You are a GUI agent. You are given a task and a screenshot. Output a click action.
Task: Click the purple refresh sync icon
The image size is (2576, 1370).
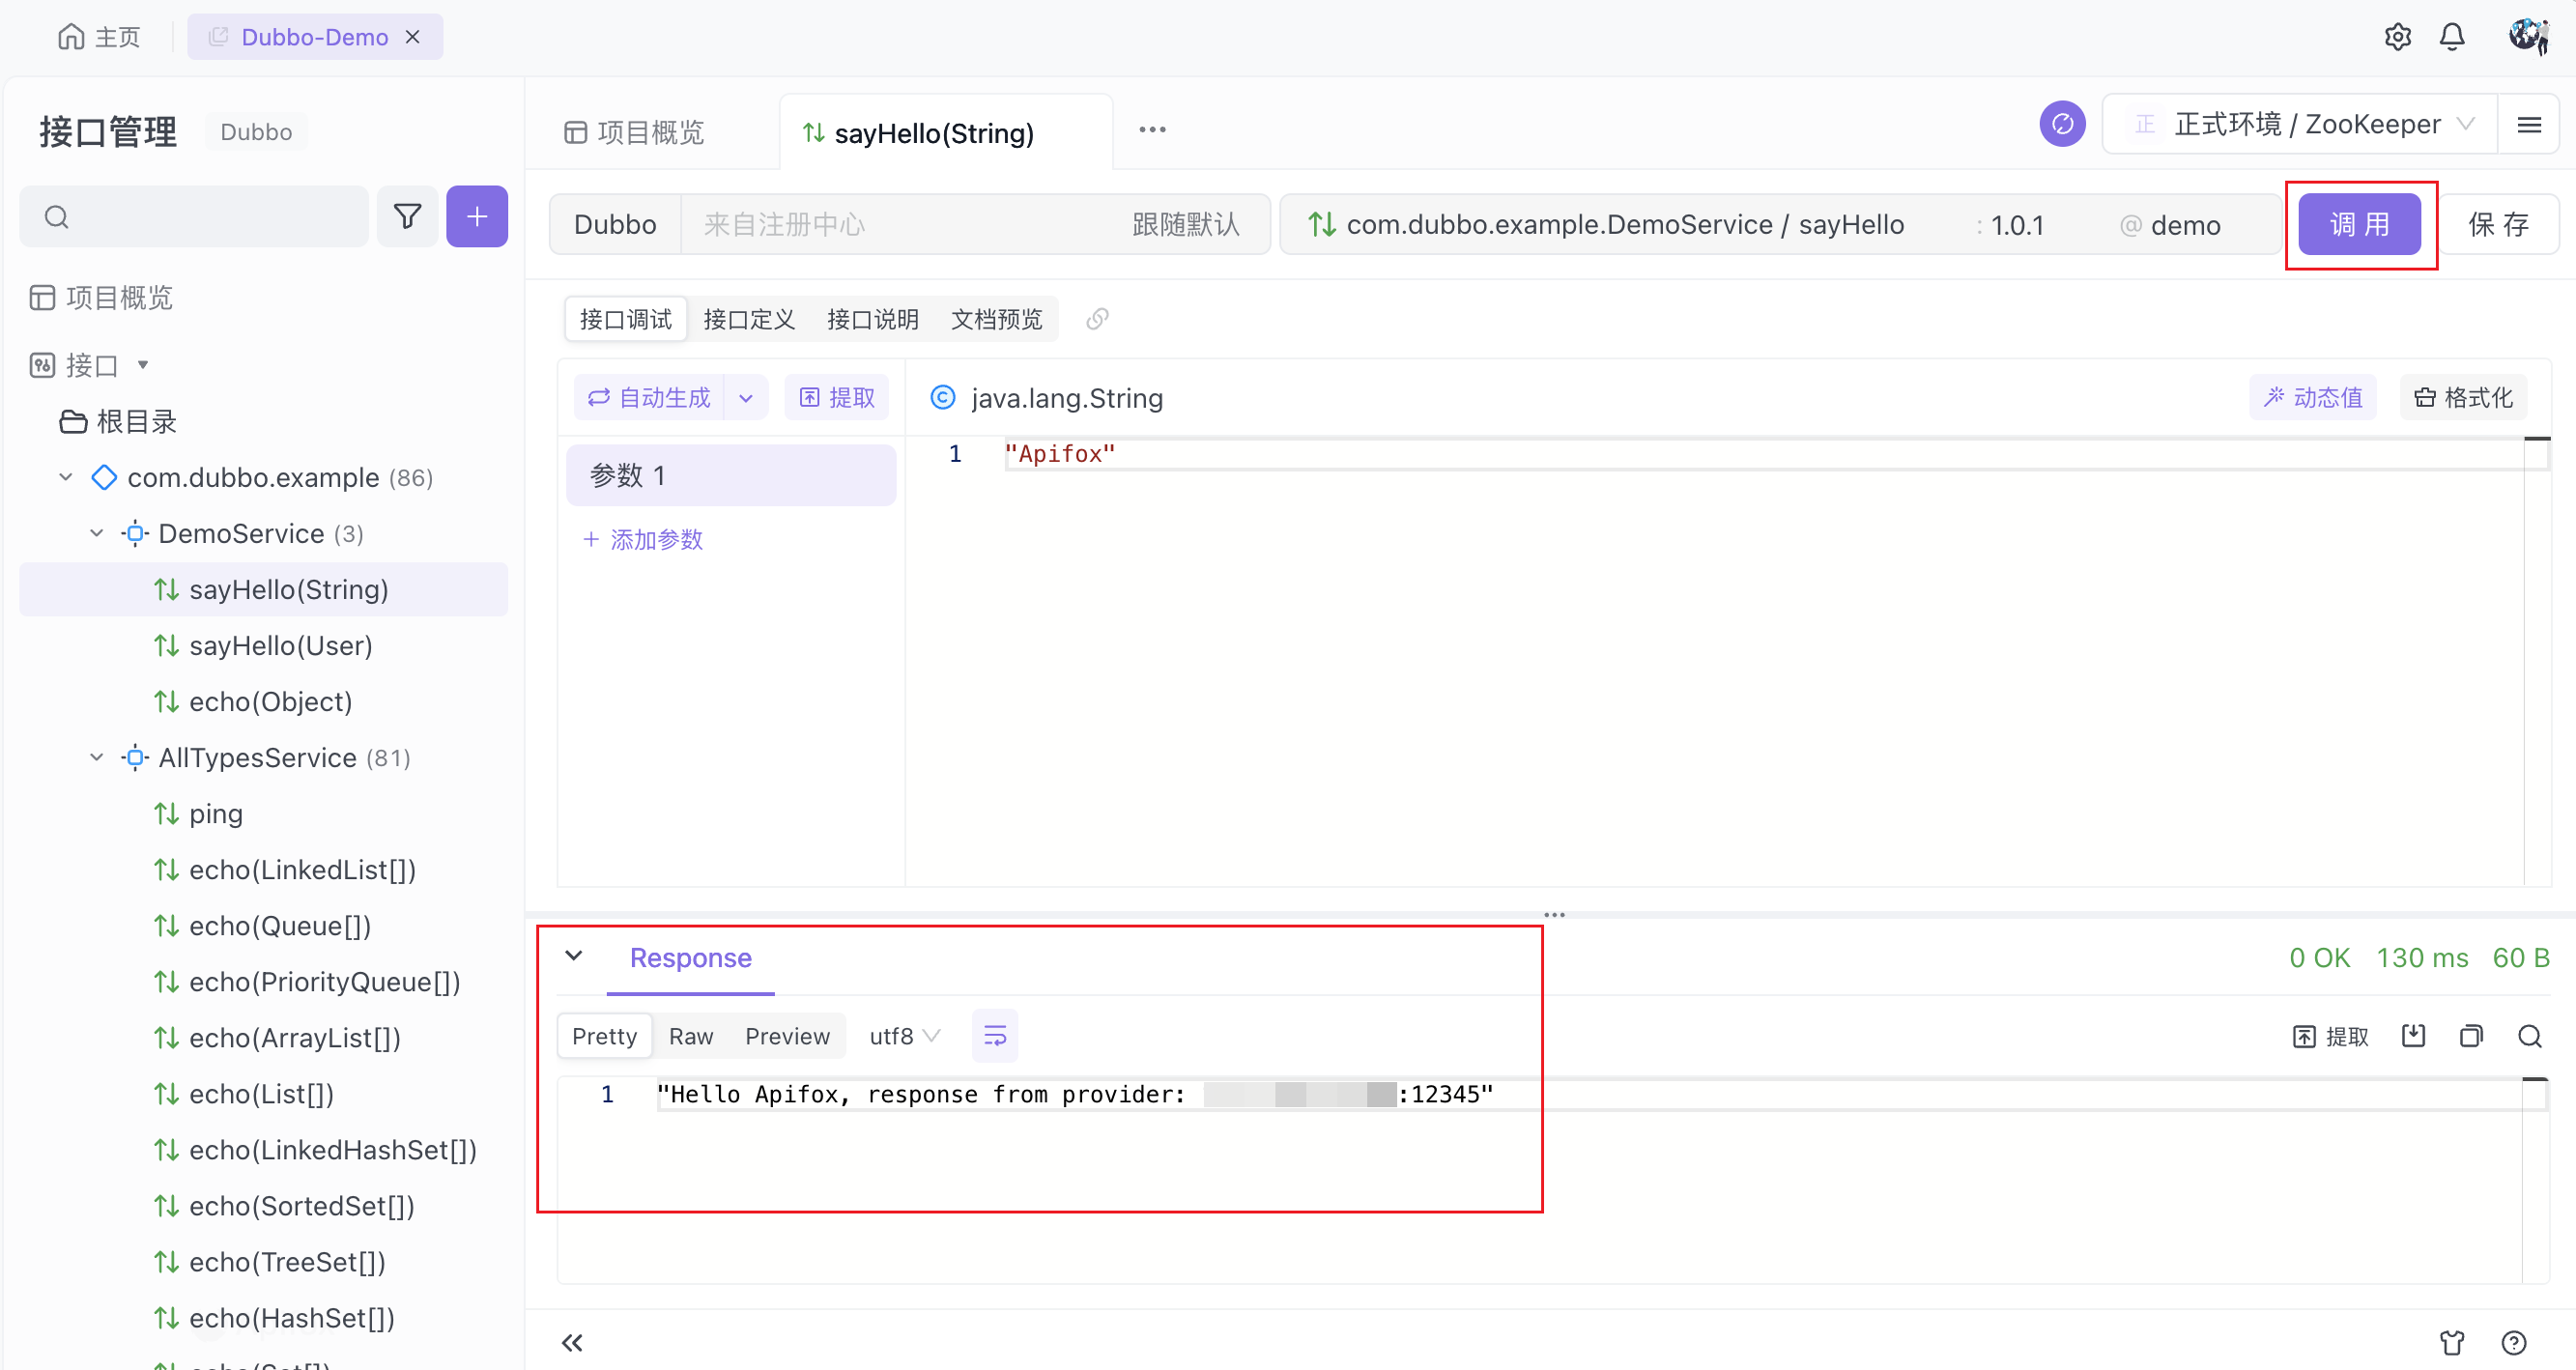[2062, 124]
